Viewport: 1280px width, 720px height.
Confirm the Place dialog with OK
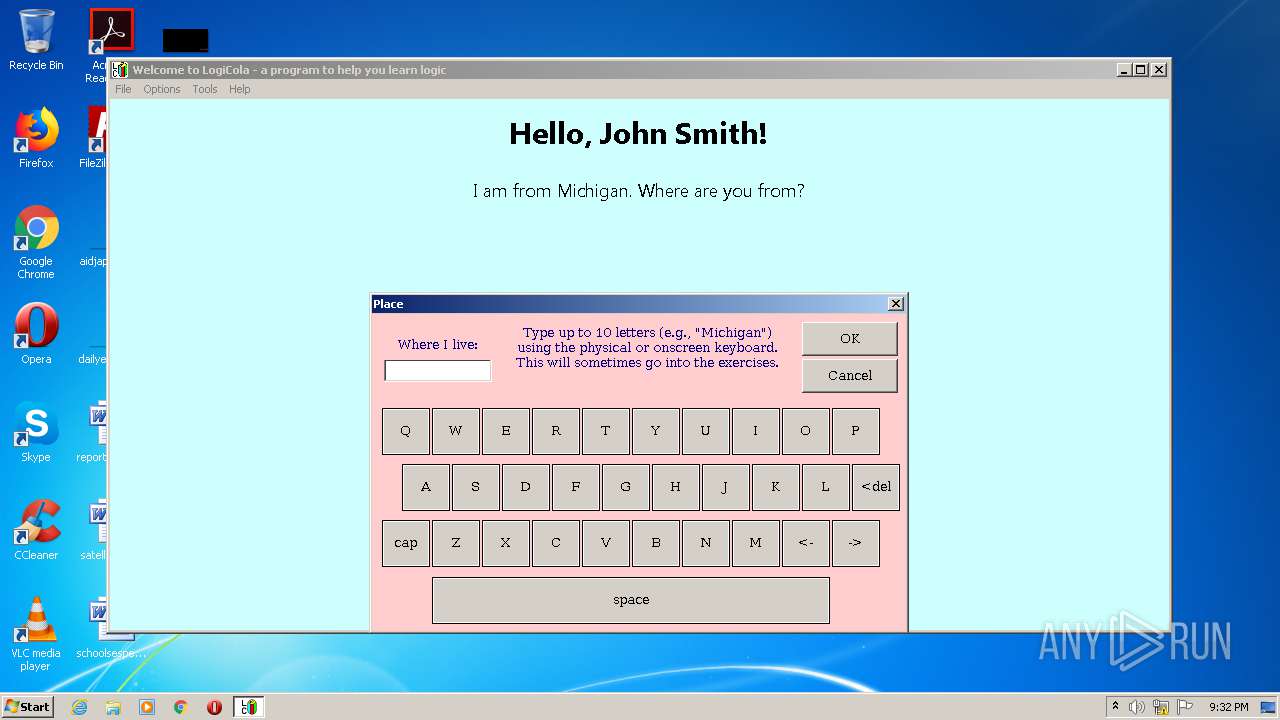pos(850,338)
